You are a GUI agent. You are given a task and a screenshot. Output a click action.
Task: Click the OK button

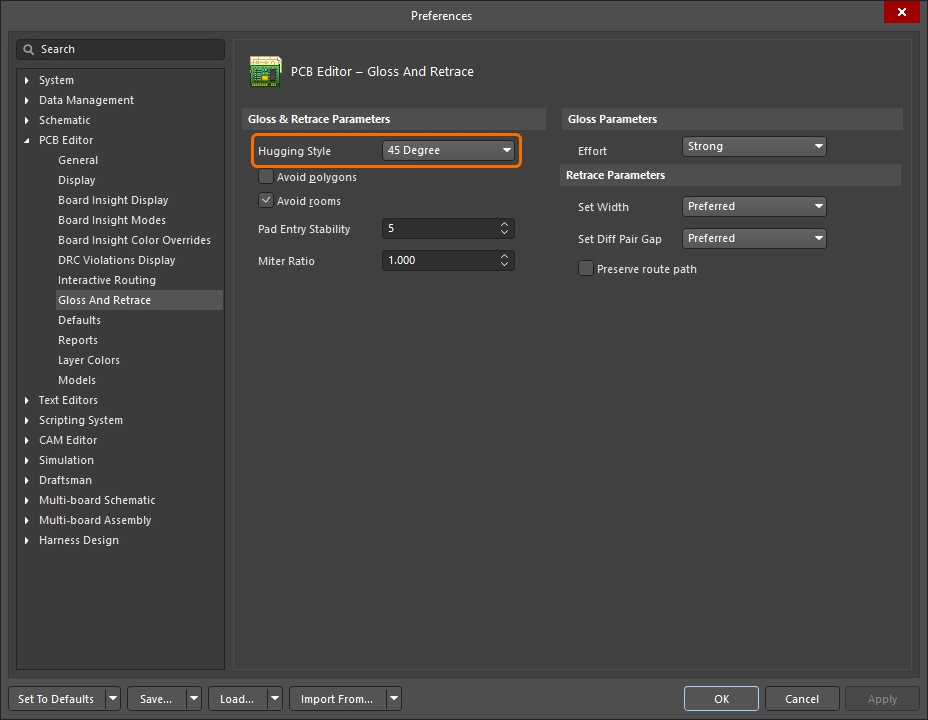[x=721, y=698]
